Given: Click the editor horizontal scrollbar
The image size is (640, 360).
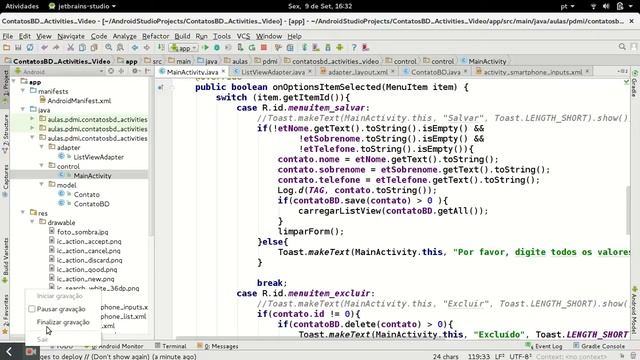Looking at the screenshot, I should click(402, 338).
